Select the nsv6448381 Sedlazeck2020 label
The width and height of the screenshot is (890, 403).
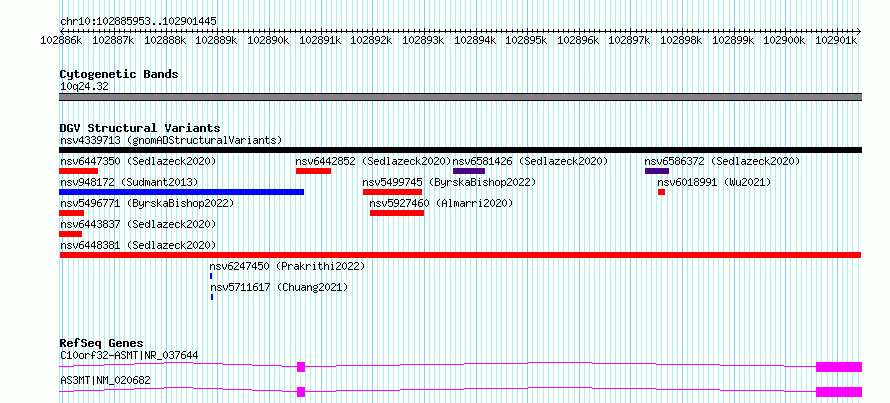[138, 246]
